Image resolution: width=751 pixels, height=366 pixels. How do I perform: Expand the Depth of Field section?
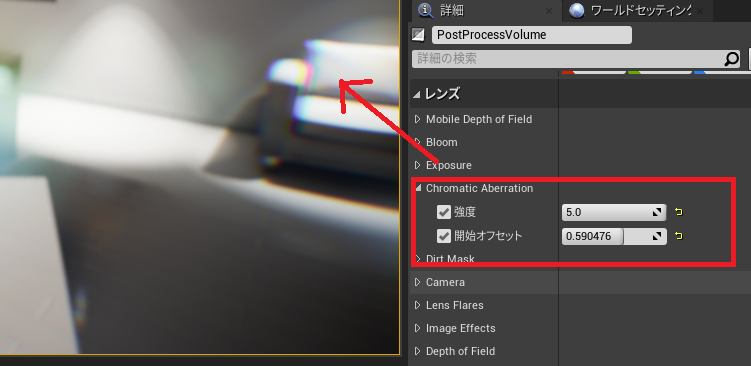pyautogui.click(x=417, y=351)
